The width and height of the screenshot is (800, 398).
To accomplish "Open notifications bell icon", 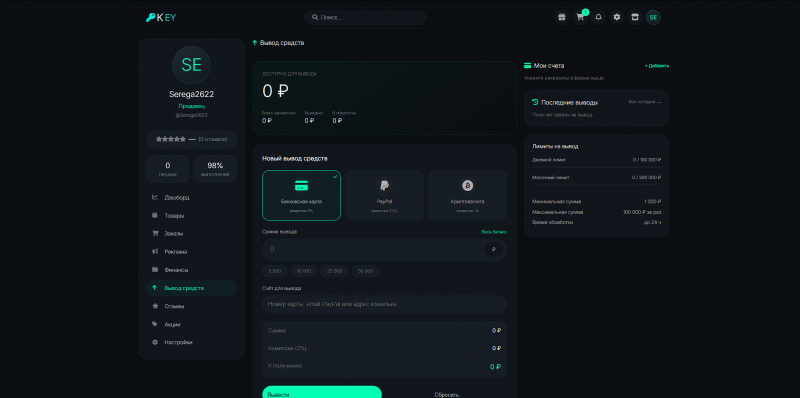I will 598,17.
